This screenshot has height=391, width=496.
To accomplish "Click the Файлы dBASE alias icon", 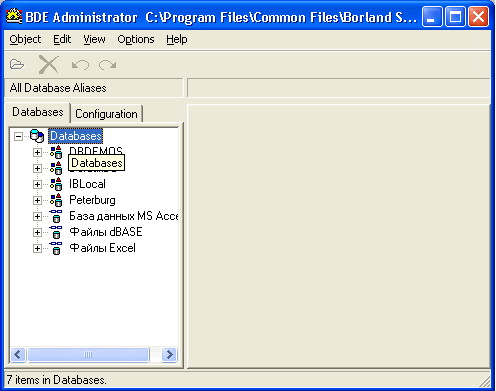I will click(56, 232).
